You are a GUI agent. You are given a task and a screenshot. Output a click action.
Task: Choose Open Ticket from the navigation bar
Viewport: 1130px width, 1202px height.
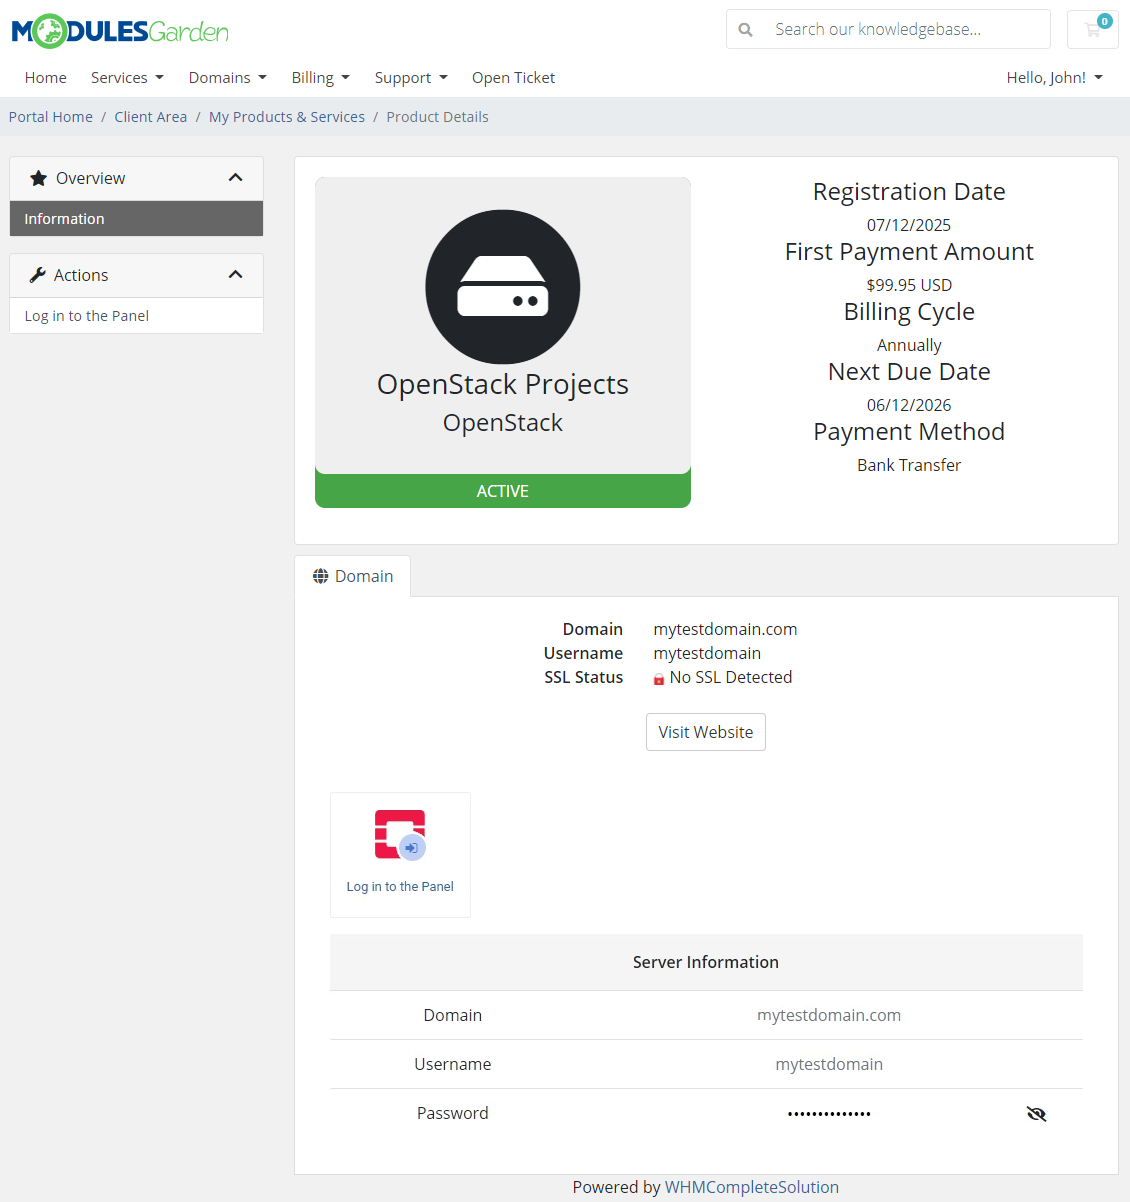[x=513, y=77]
